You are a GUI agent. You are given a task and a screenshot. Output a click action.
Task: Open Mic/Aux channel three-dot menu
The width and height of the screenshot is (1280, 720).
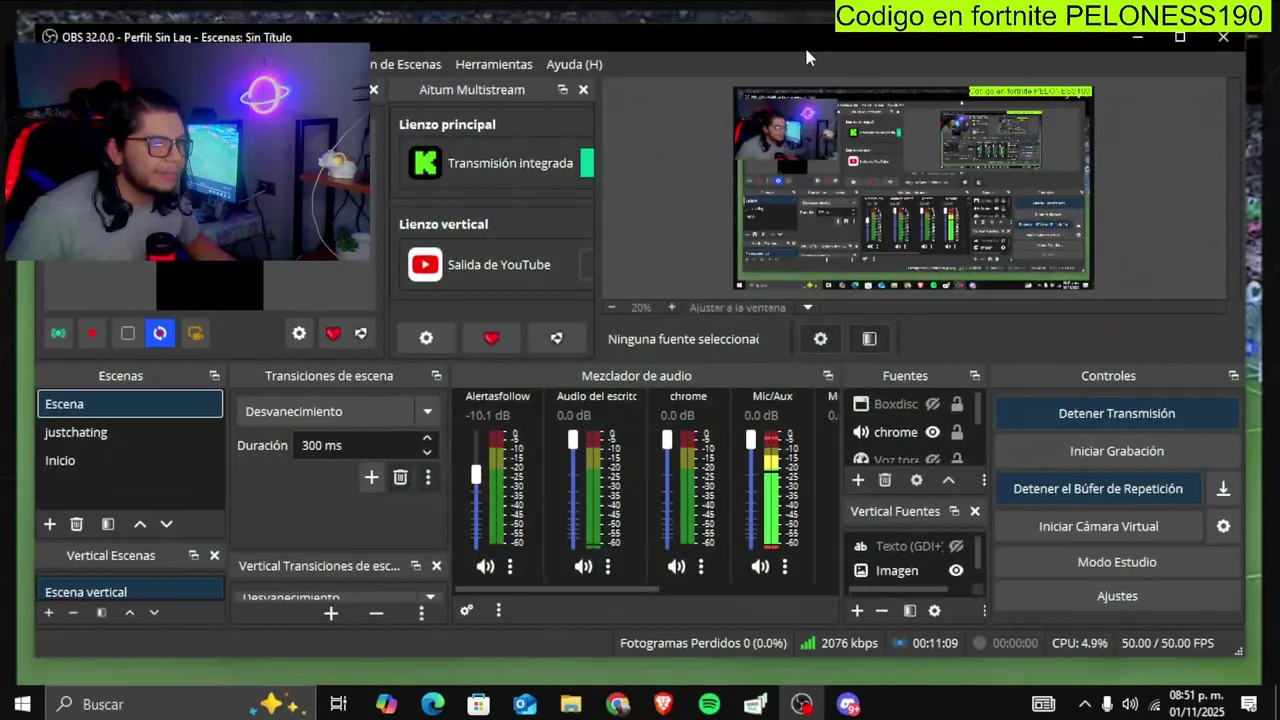pos(785,567)
